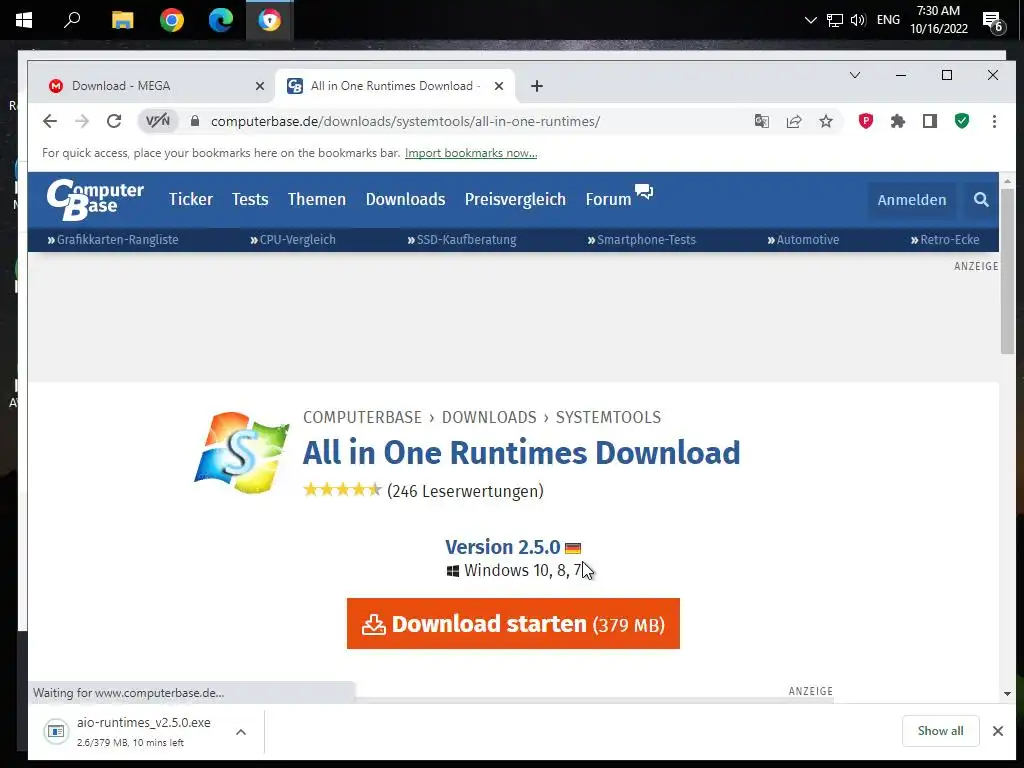Click the Anmelden button
The width and height of the screenshot is (1024, 768).
tap(912, 200)
